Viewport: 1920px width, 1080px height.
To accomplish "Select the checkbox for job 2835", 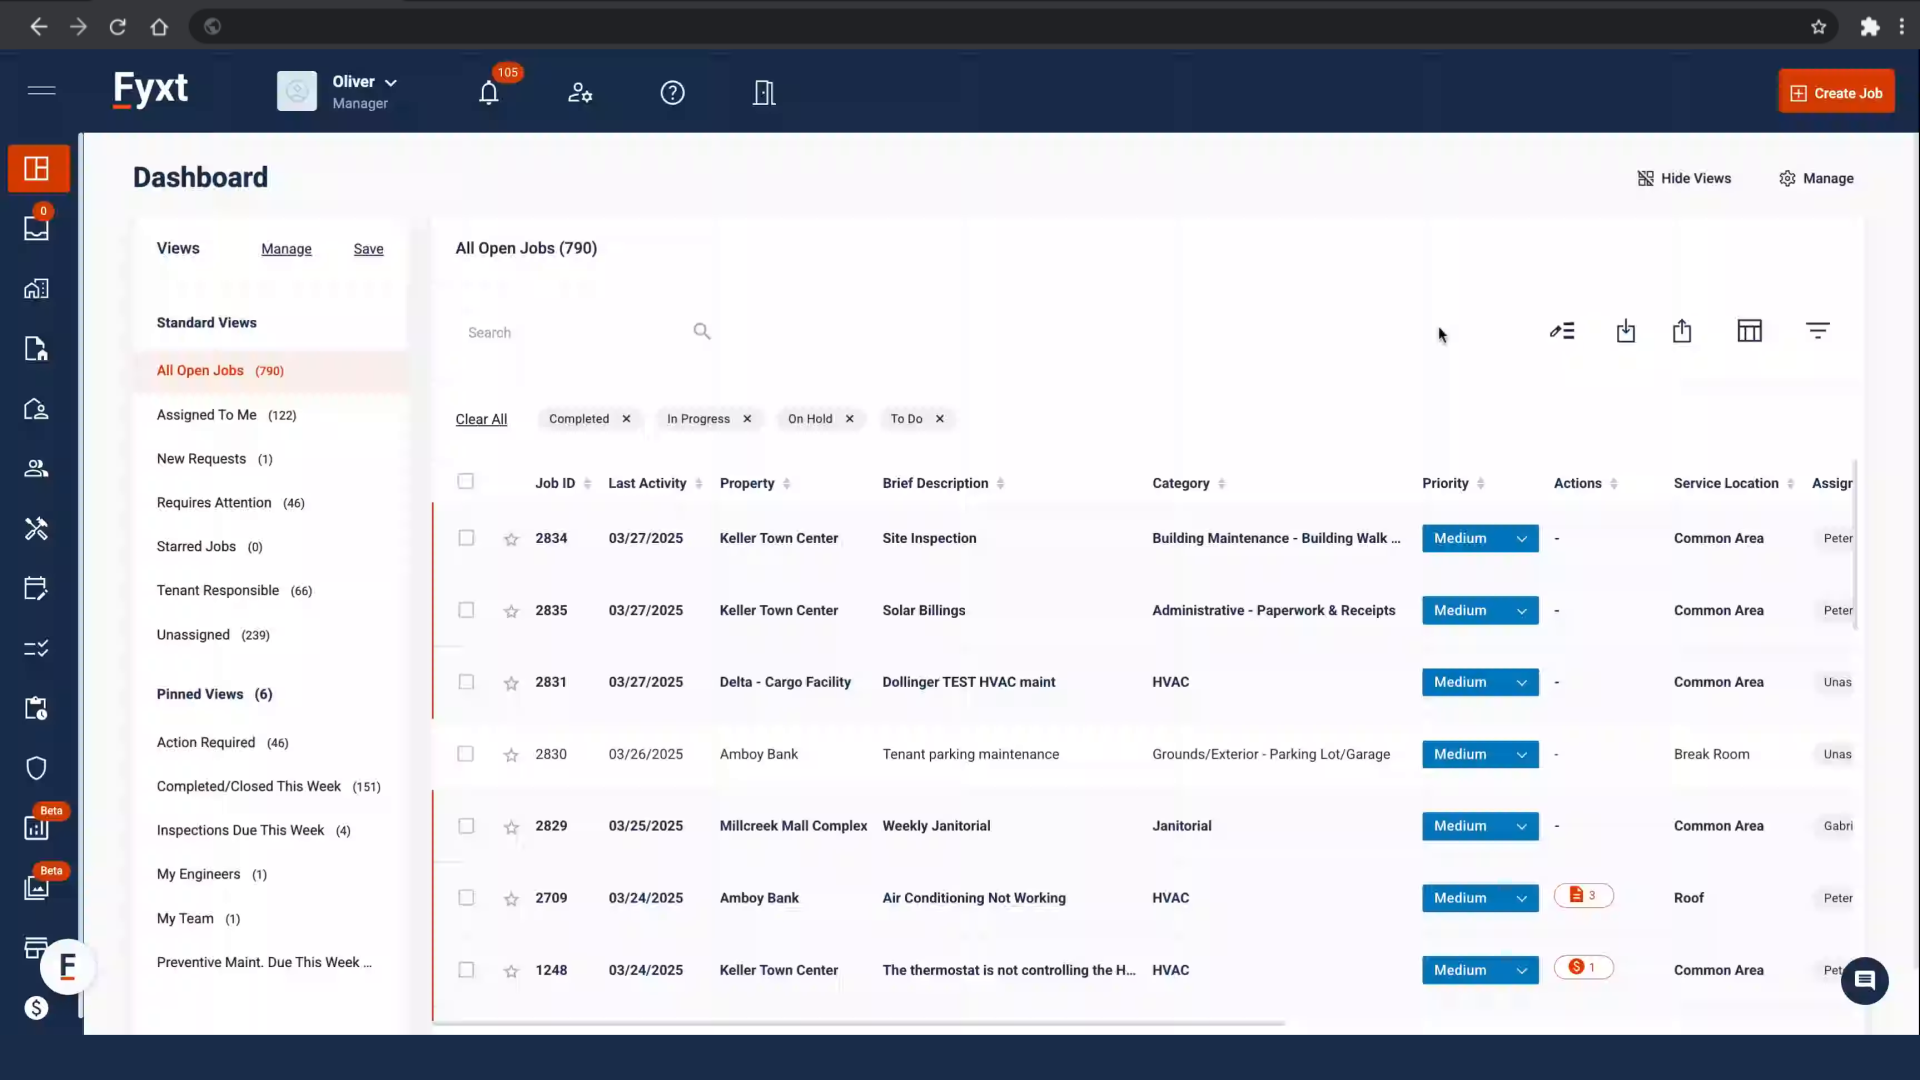I will 466,610.
